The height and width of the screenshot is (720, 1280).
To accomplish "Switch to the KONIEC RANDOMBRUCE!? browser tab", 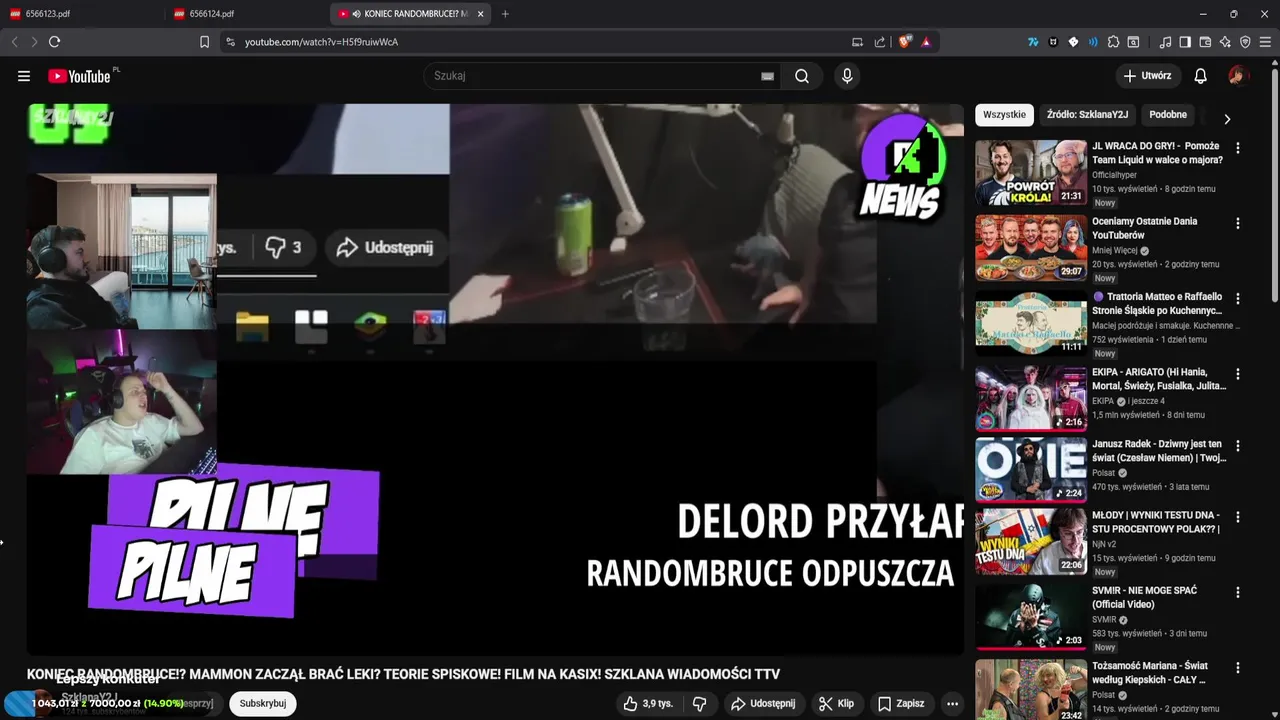I will click(x=411, y=14).
